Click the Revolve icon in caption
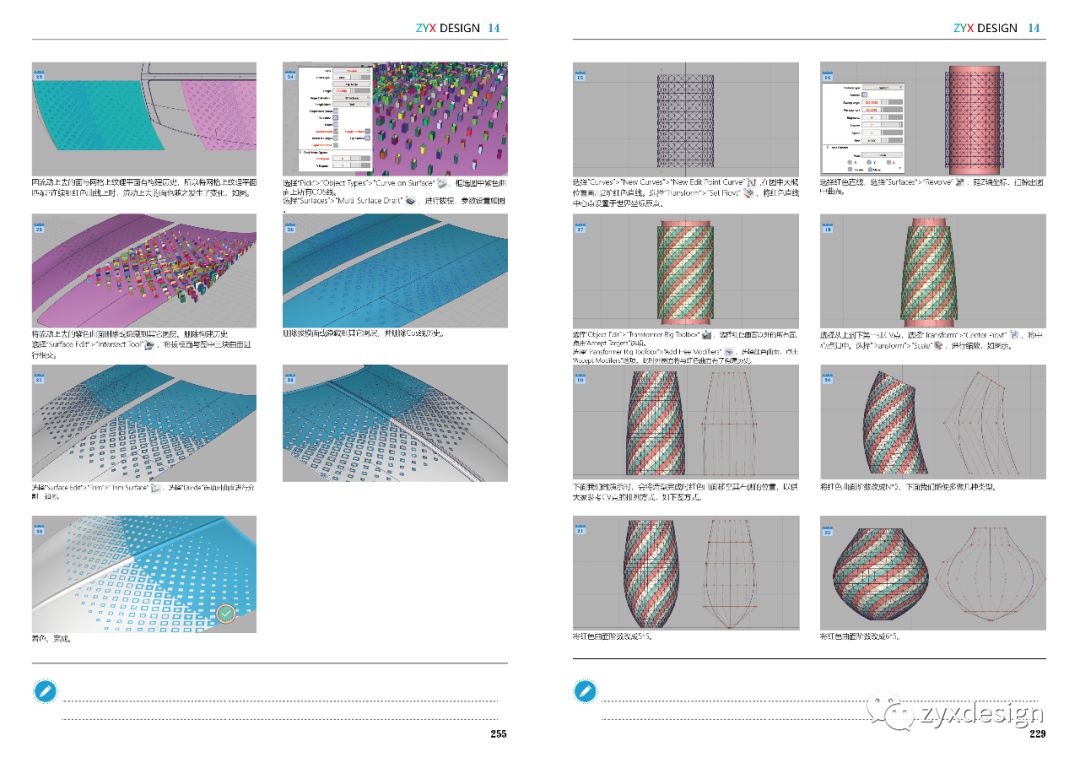 click(x=960, y=182)
